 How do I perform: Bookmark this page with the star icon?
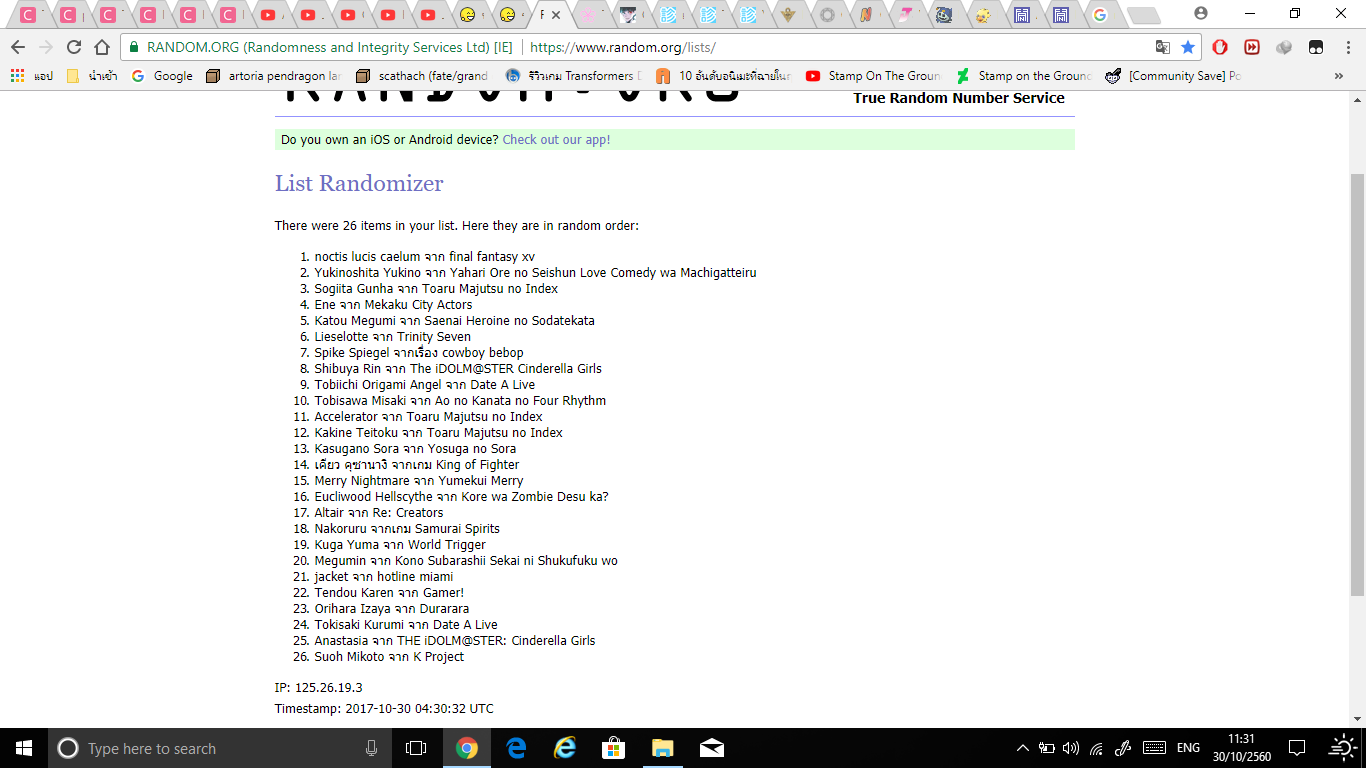point(1188,47)
